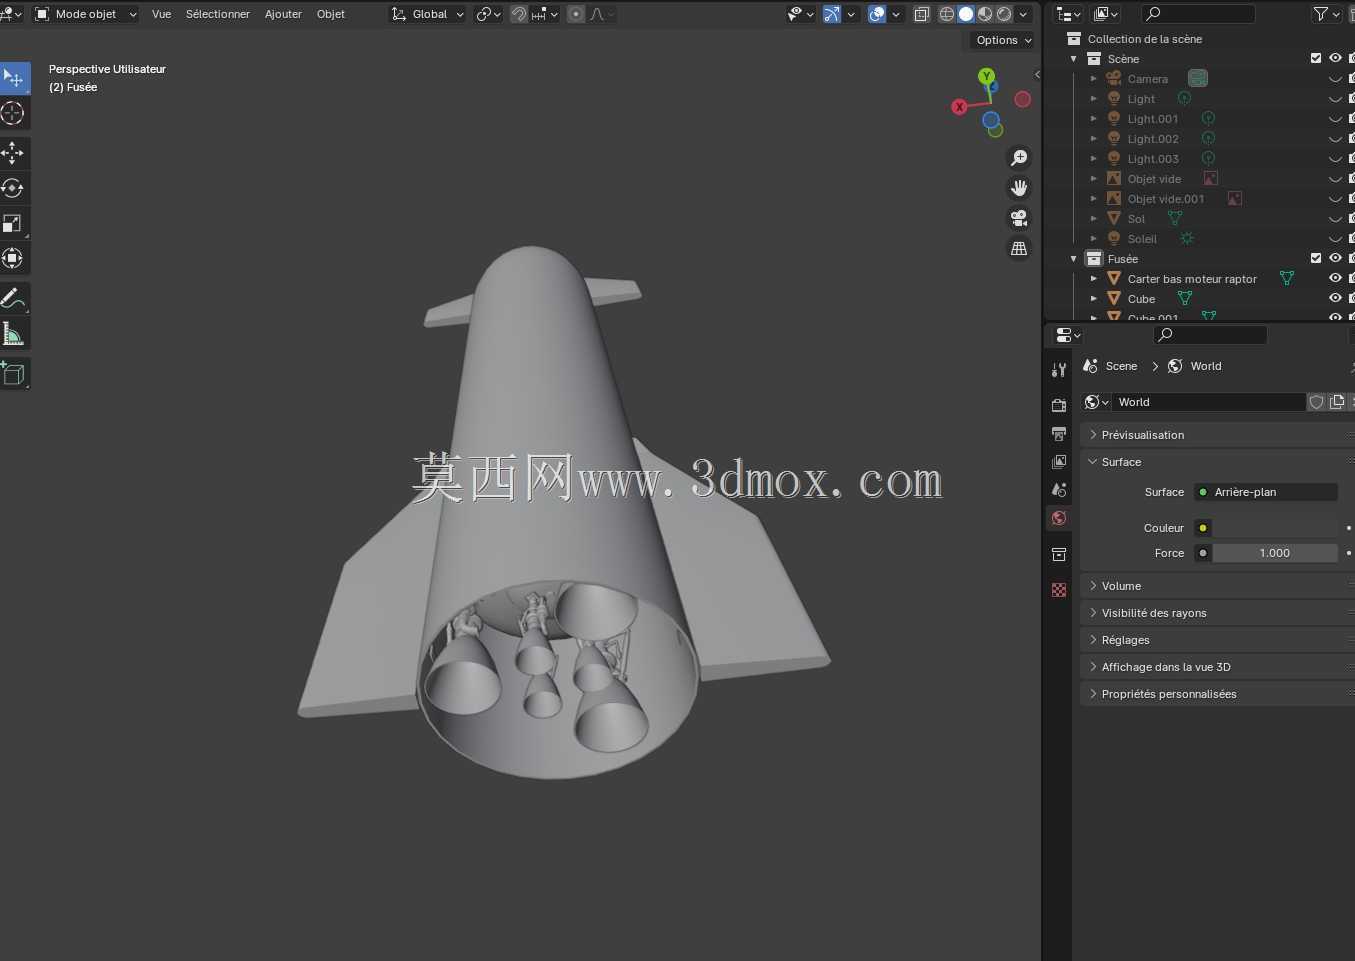Activate the 3D Cursor tool

pyautogui.click(x=14, y=113)
